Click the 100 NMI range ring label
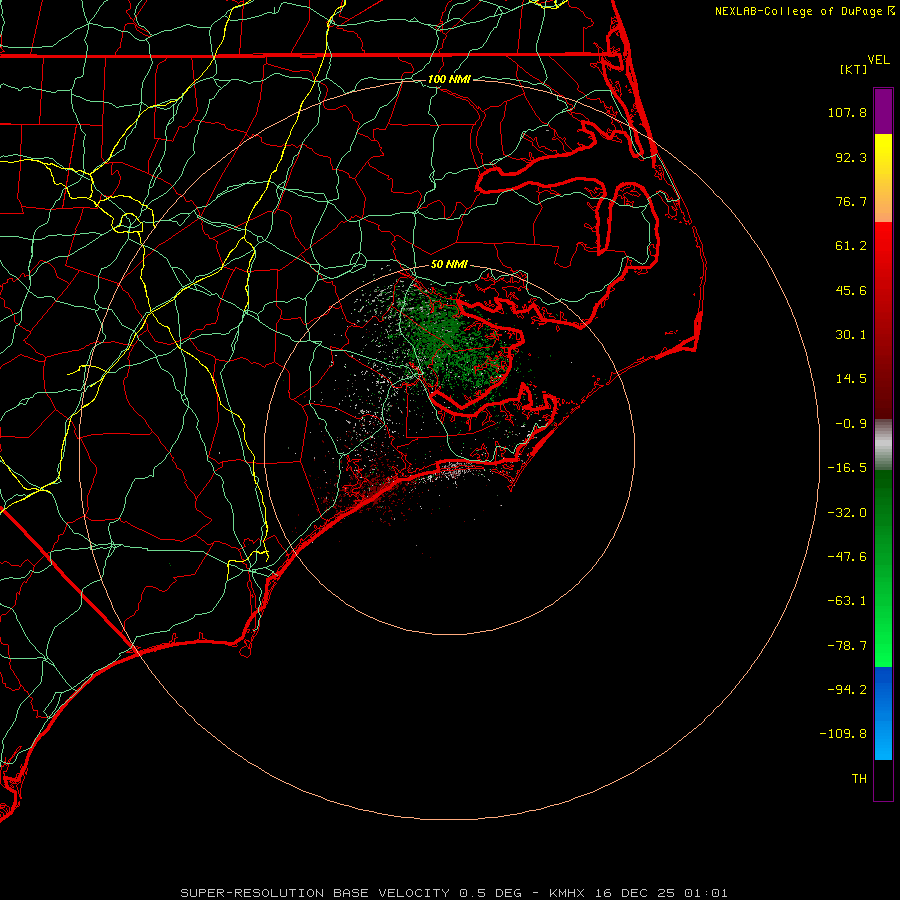This screenshot has width=900, height=900. (449, 79)
